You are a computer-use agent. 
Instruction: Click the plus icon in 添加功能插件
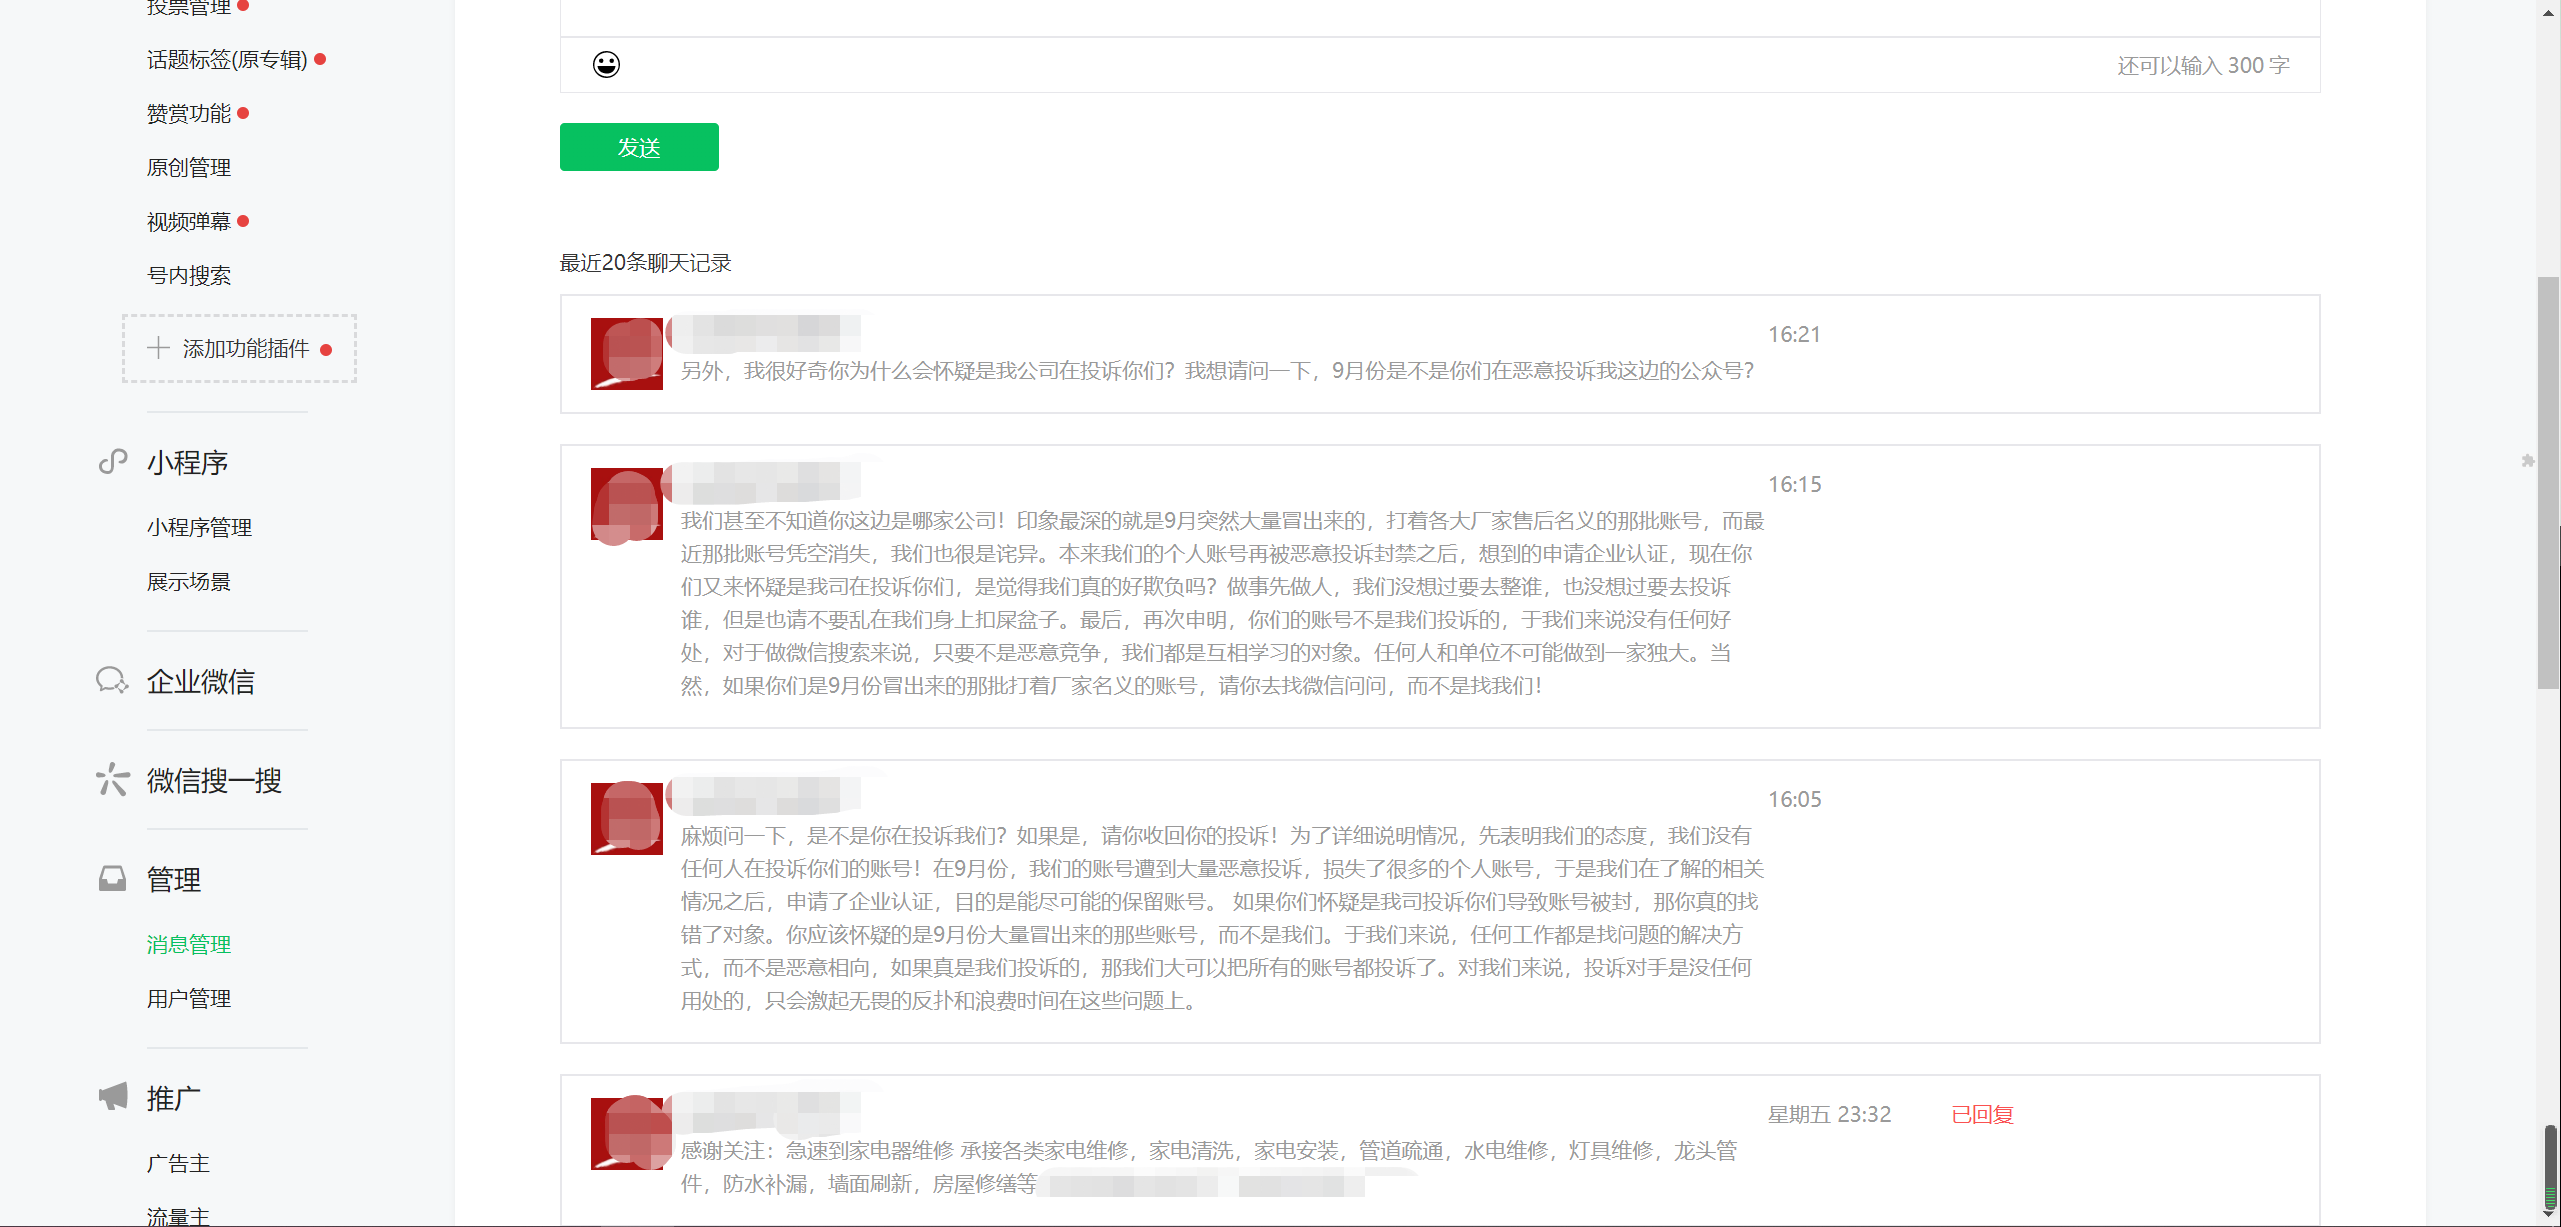point(158,348)
